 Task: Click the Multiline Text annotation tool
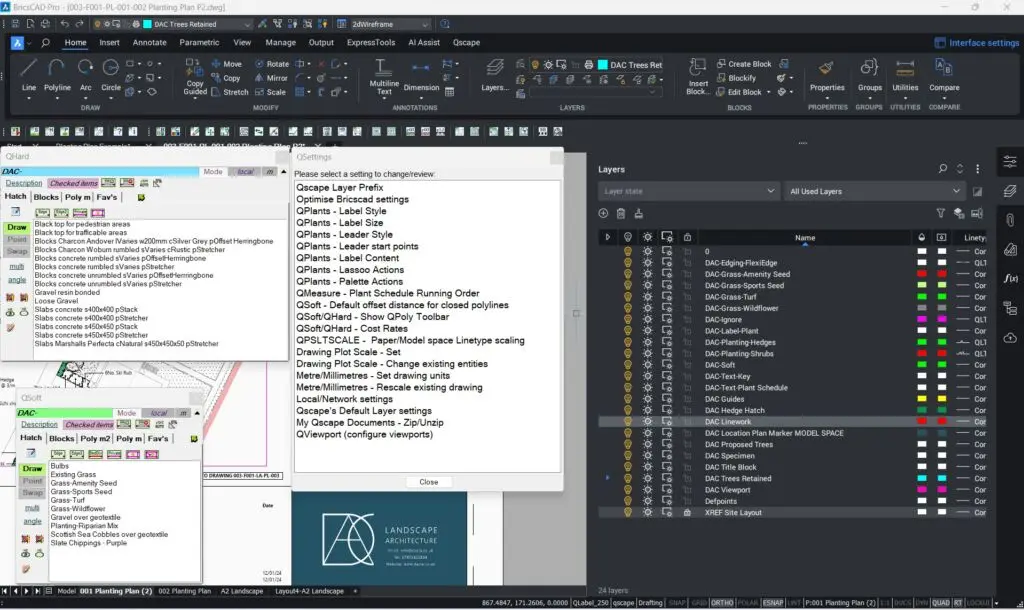384,74
